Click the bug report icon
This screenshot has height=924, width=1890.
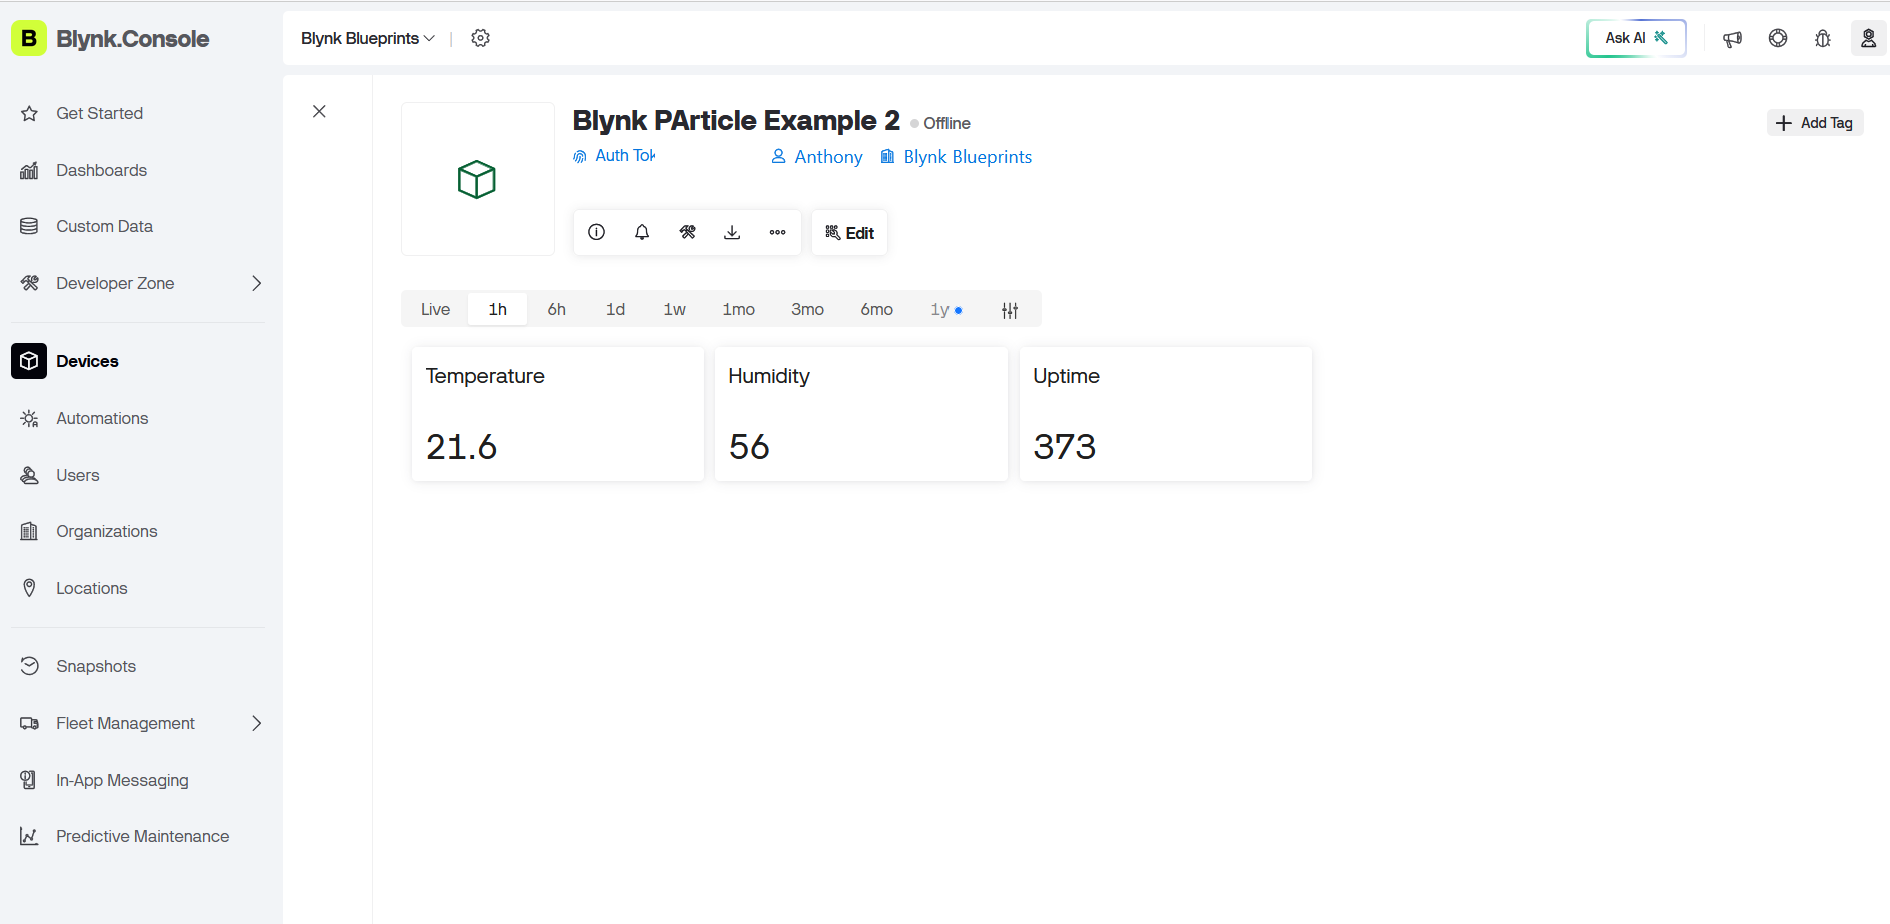tap(1823, 38)
